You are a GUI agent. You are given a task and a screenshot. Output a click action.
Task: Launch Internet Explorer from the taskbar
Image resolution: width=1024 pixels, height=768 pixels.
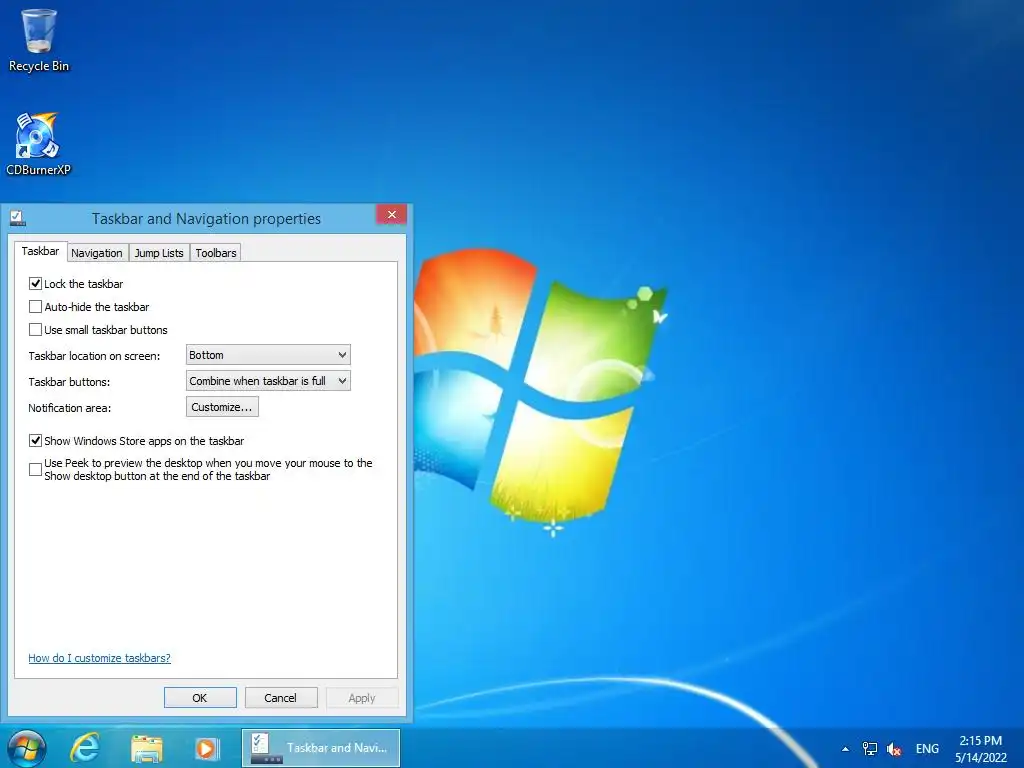pos(86,748)
